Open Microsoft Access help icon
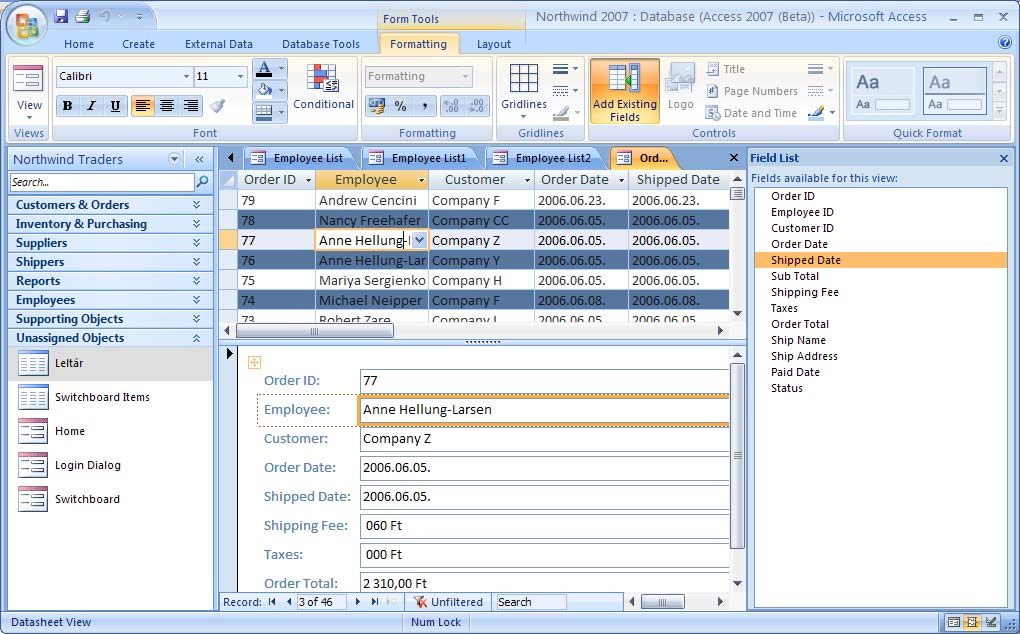Image resolution: width=1020 pixels, height=634 pixels. (x=1004, y=43)
